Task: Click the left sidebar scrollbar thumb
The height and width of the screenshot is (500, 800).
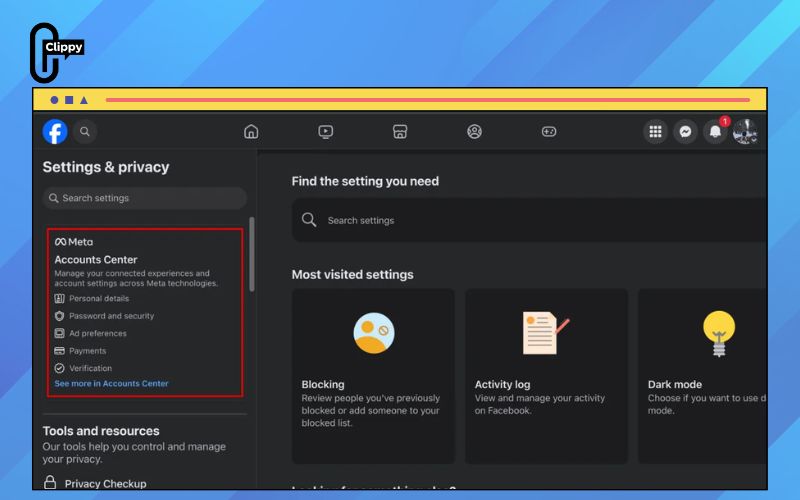Action: point(252,254)
